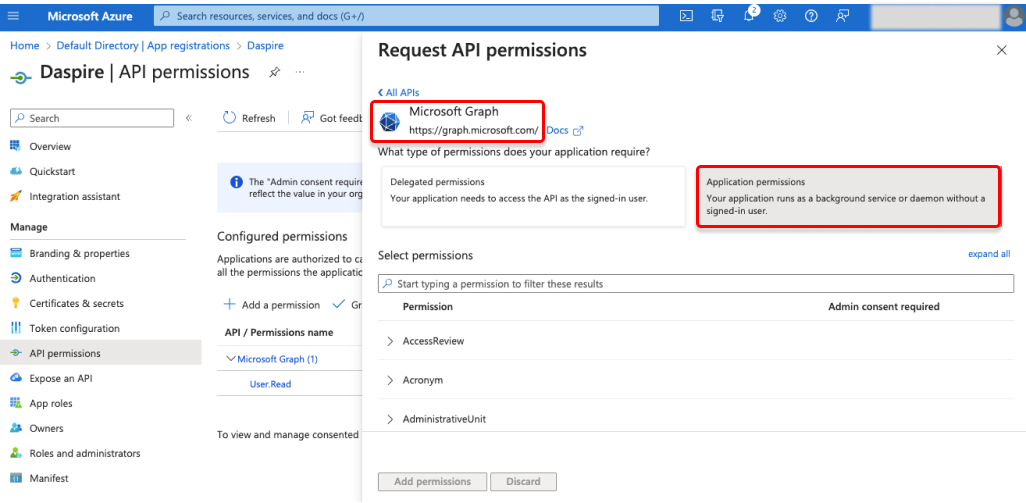Choose Application permissions card
Screen dimensions: 1026x503
(848, 196)
